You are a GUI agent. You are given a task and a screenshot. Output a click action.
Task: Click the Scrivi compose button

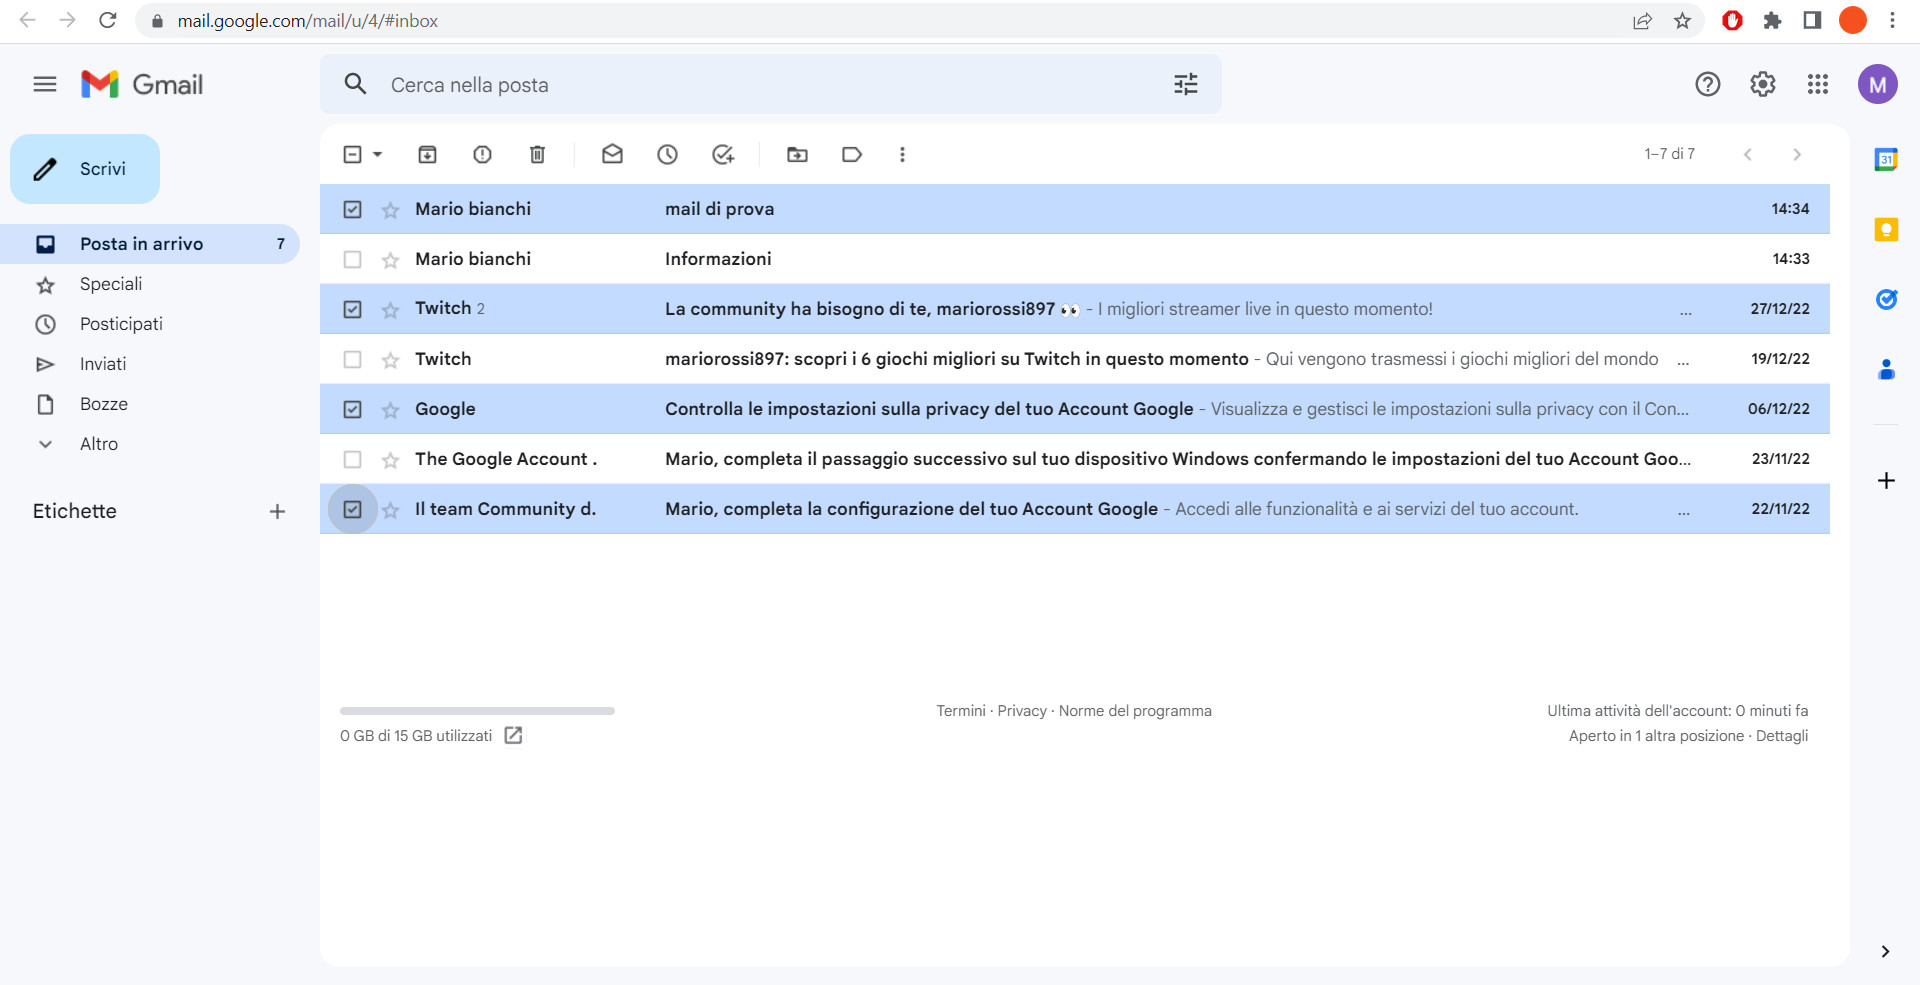84,169
